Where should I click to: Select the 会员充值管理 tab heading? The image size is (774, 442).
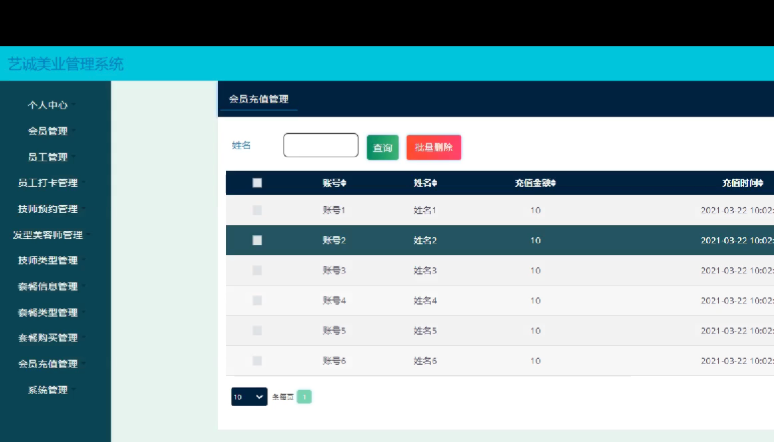pos(258,99)
